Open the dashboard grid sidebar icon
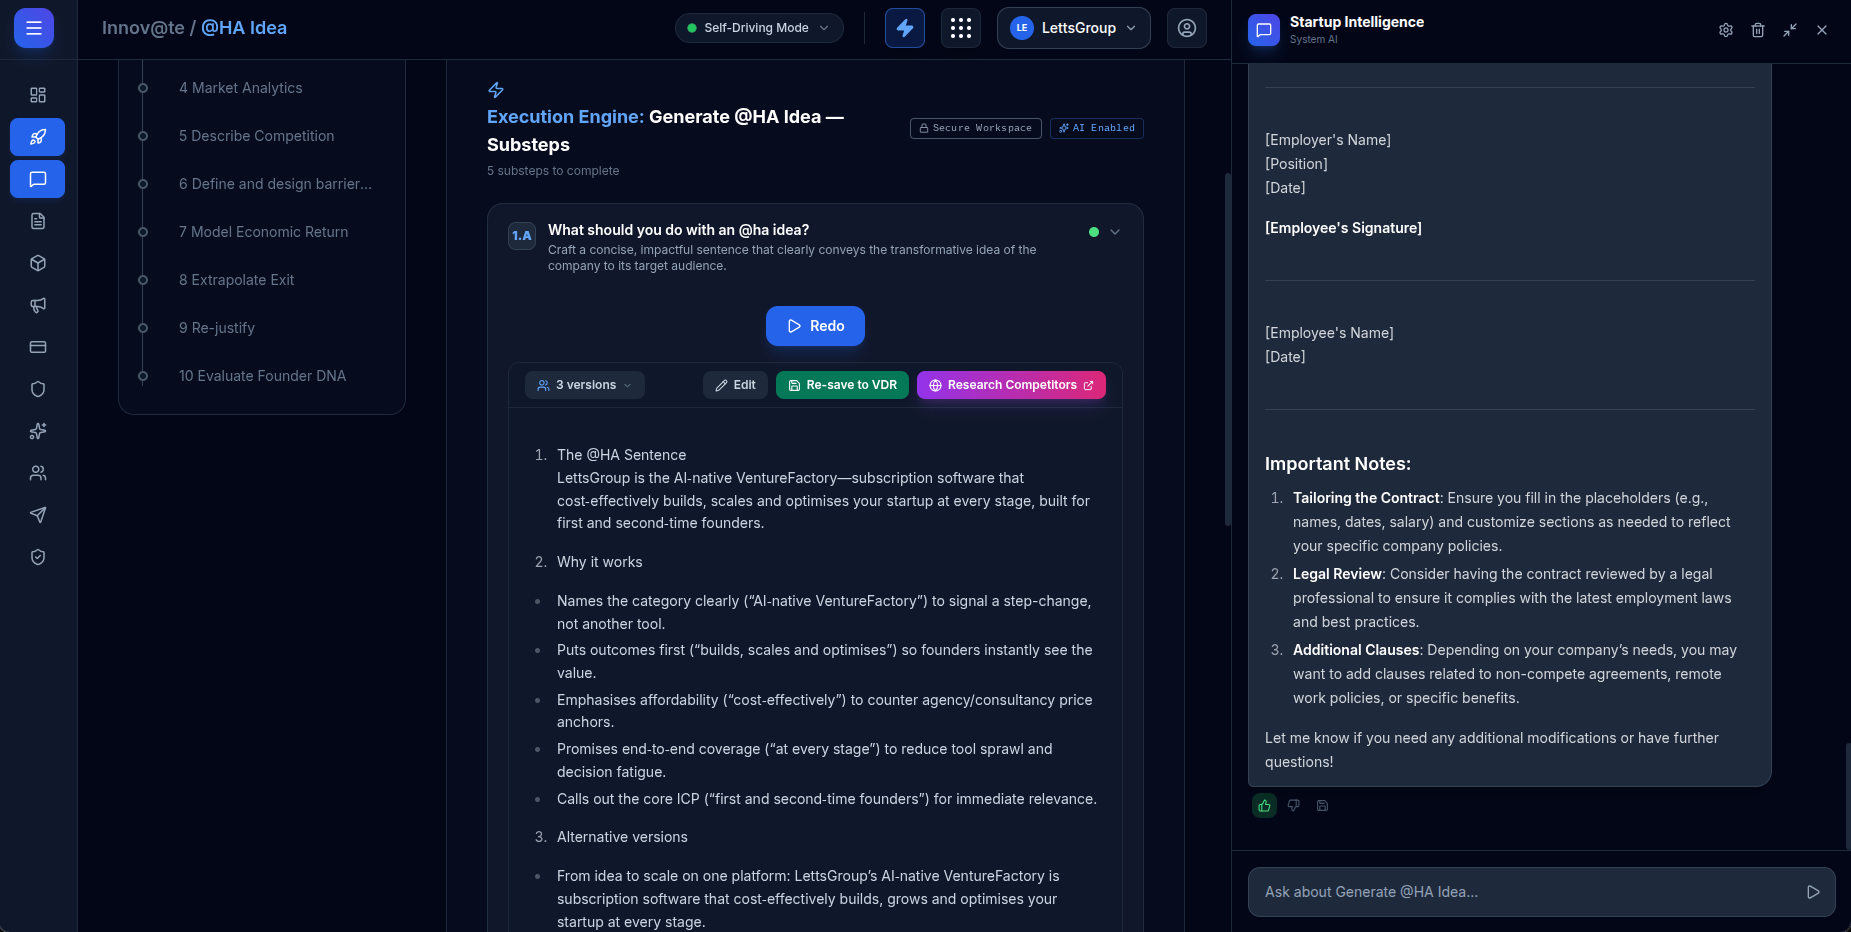 (38, 95)
